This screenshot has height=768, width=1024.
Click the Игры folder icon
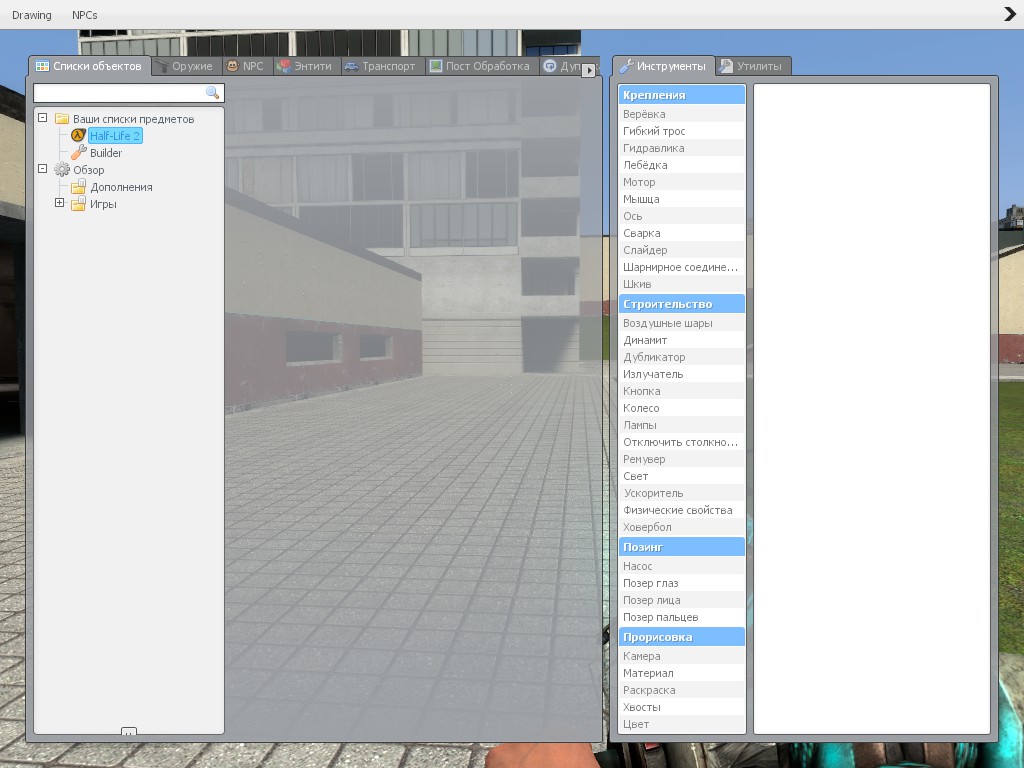tap(78, 204)
